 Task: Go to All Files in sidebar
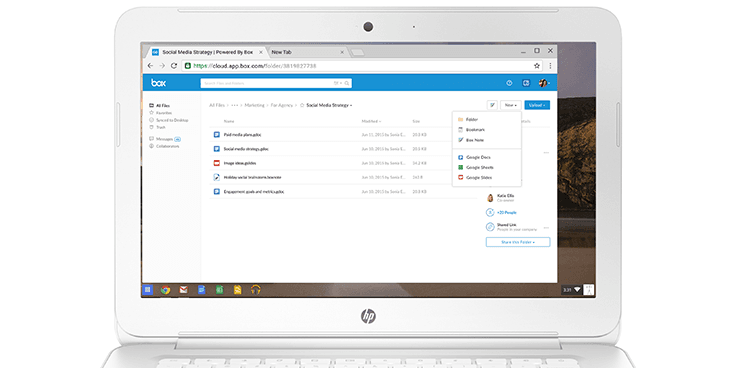coord(160,106)
